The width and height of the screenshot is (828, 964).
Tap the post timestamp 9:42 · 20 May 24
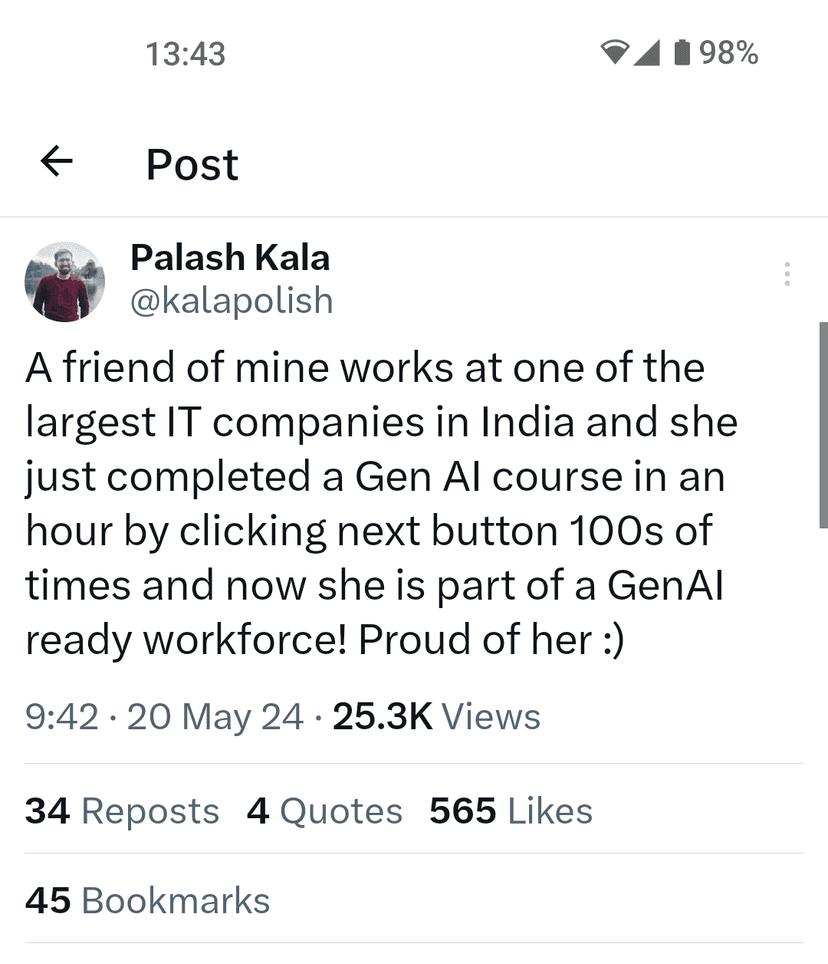[164, 716]
